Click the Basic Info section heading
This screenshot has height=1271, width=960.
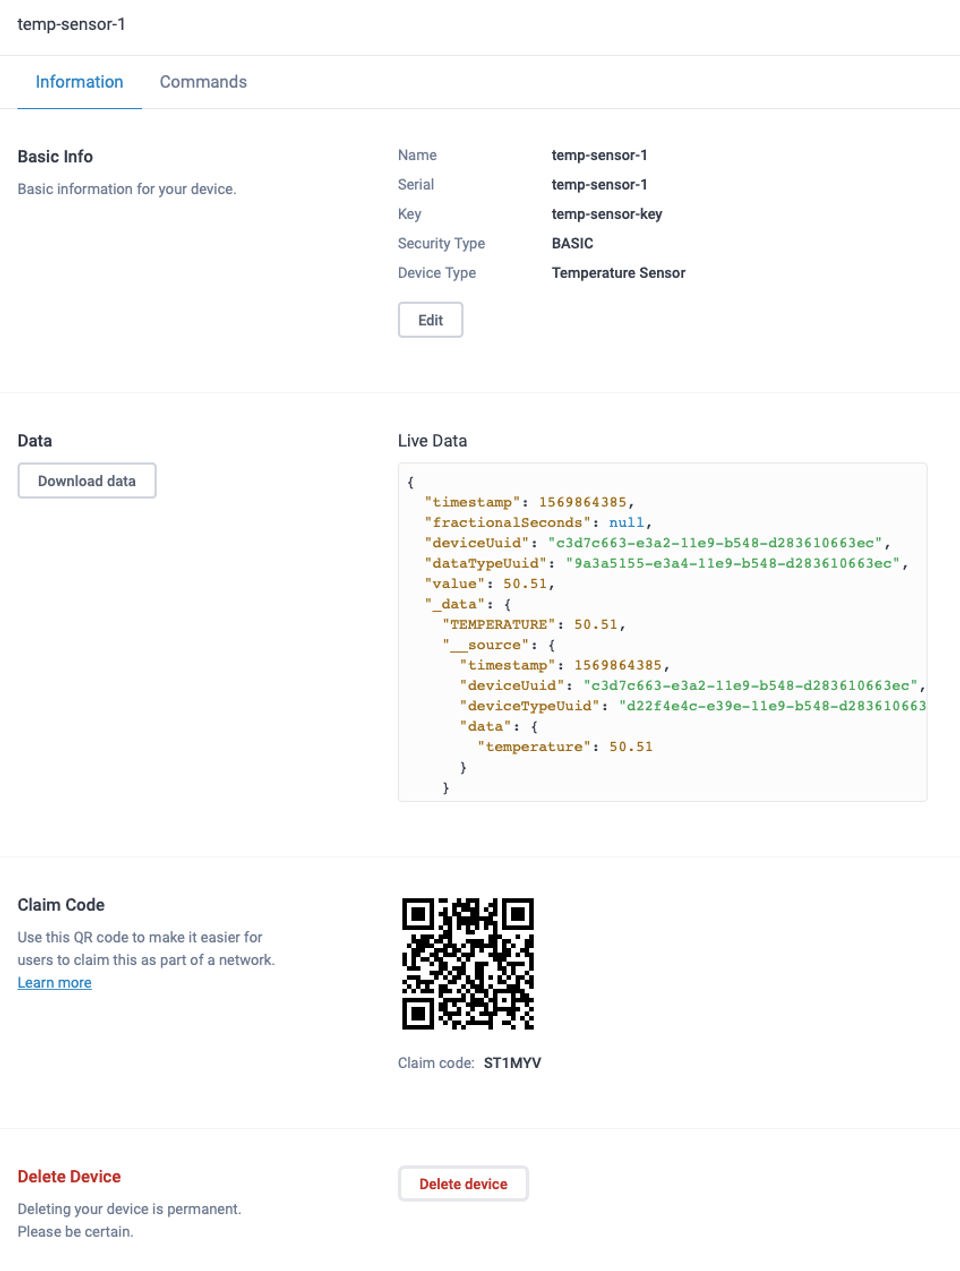point(55,157)
